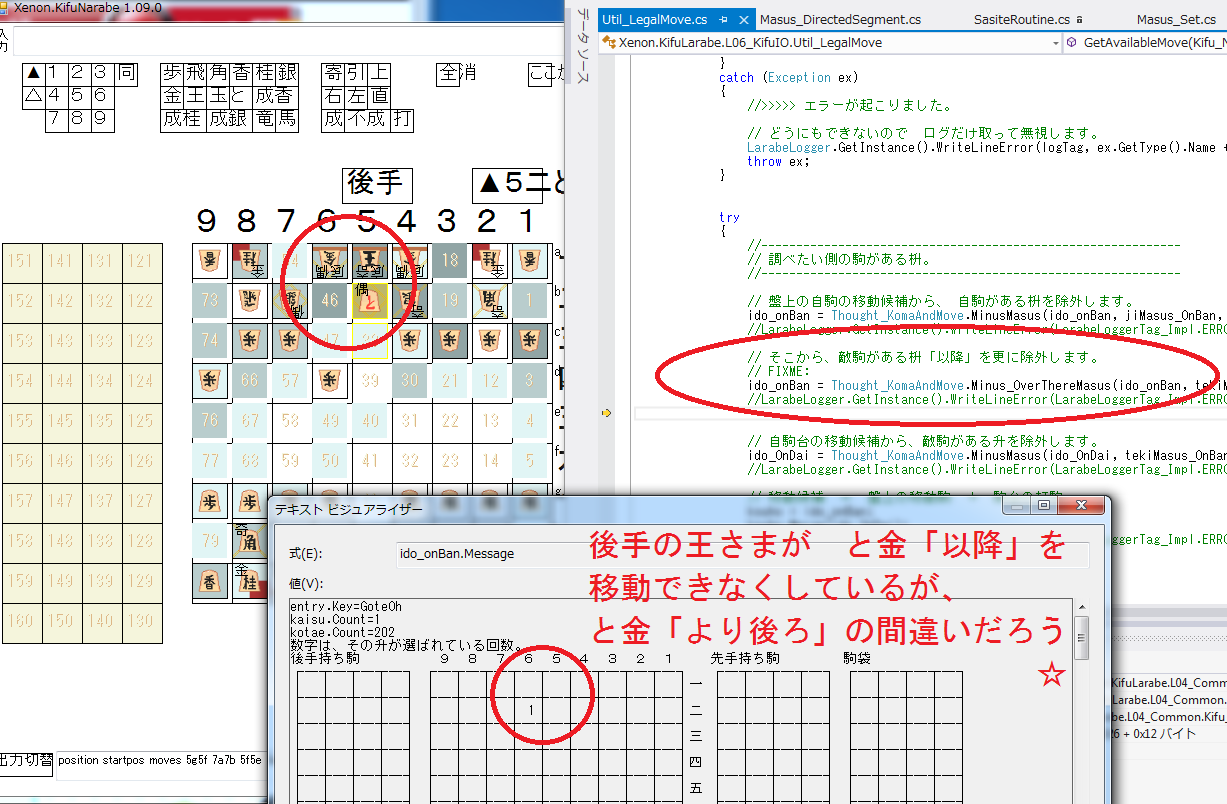The height and width of the screenshot is (804, 1227).
Task: Click the 右 direction button
Action: (x=333, y=96)
